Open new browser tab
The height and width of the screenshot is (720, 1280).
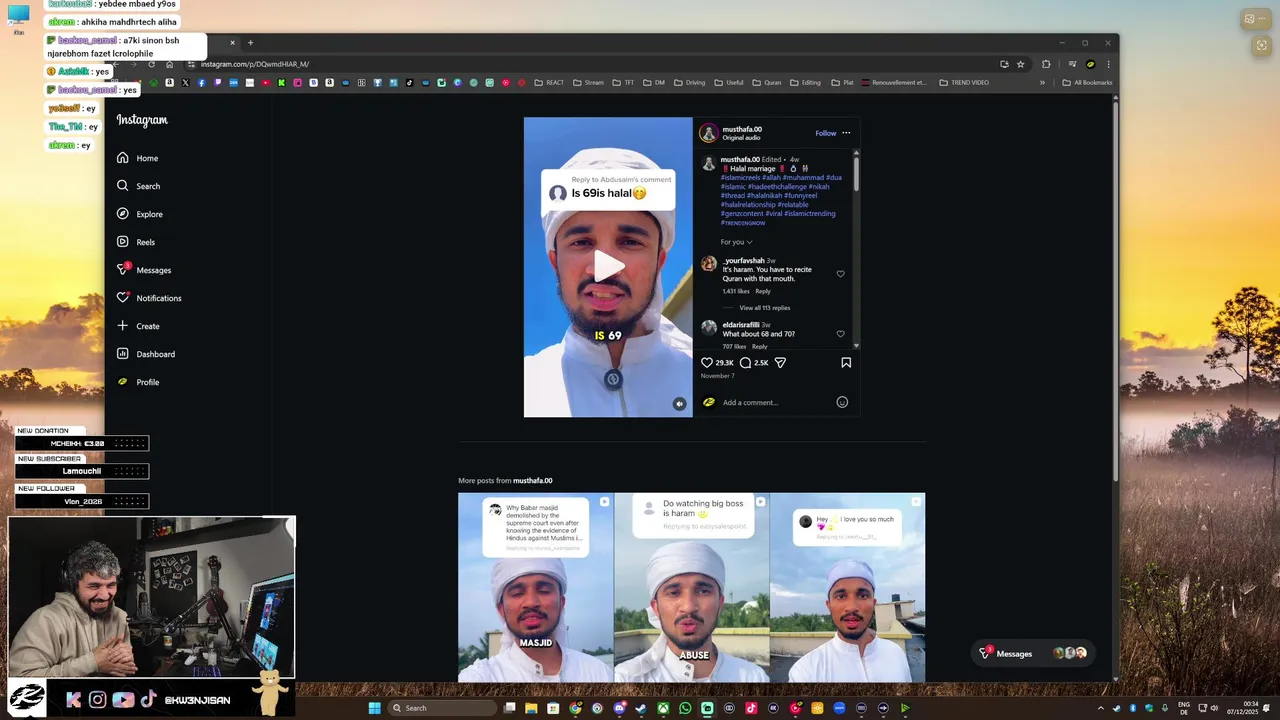click(250, 42)
